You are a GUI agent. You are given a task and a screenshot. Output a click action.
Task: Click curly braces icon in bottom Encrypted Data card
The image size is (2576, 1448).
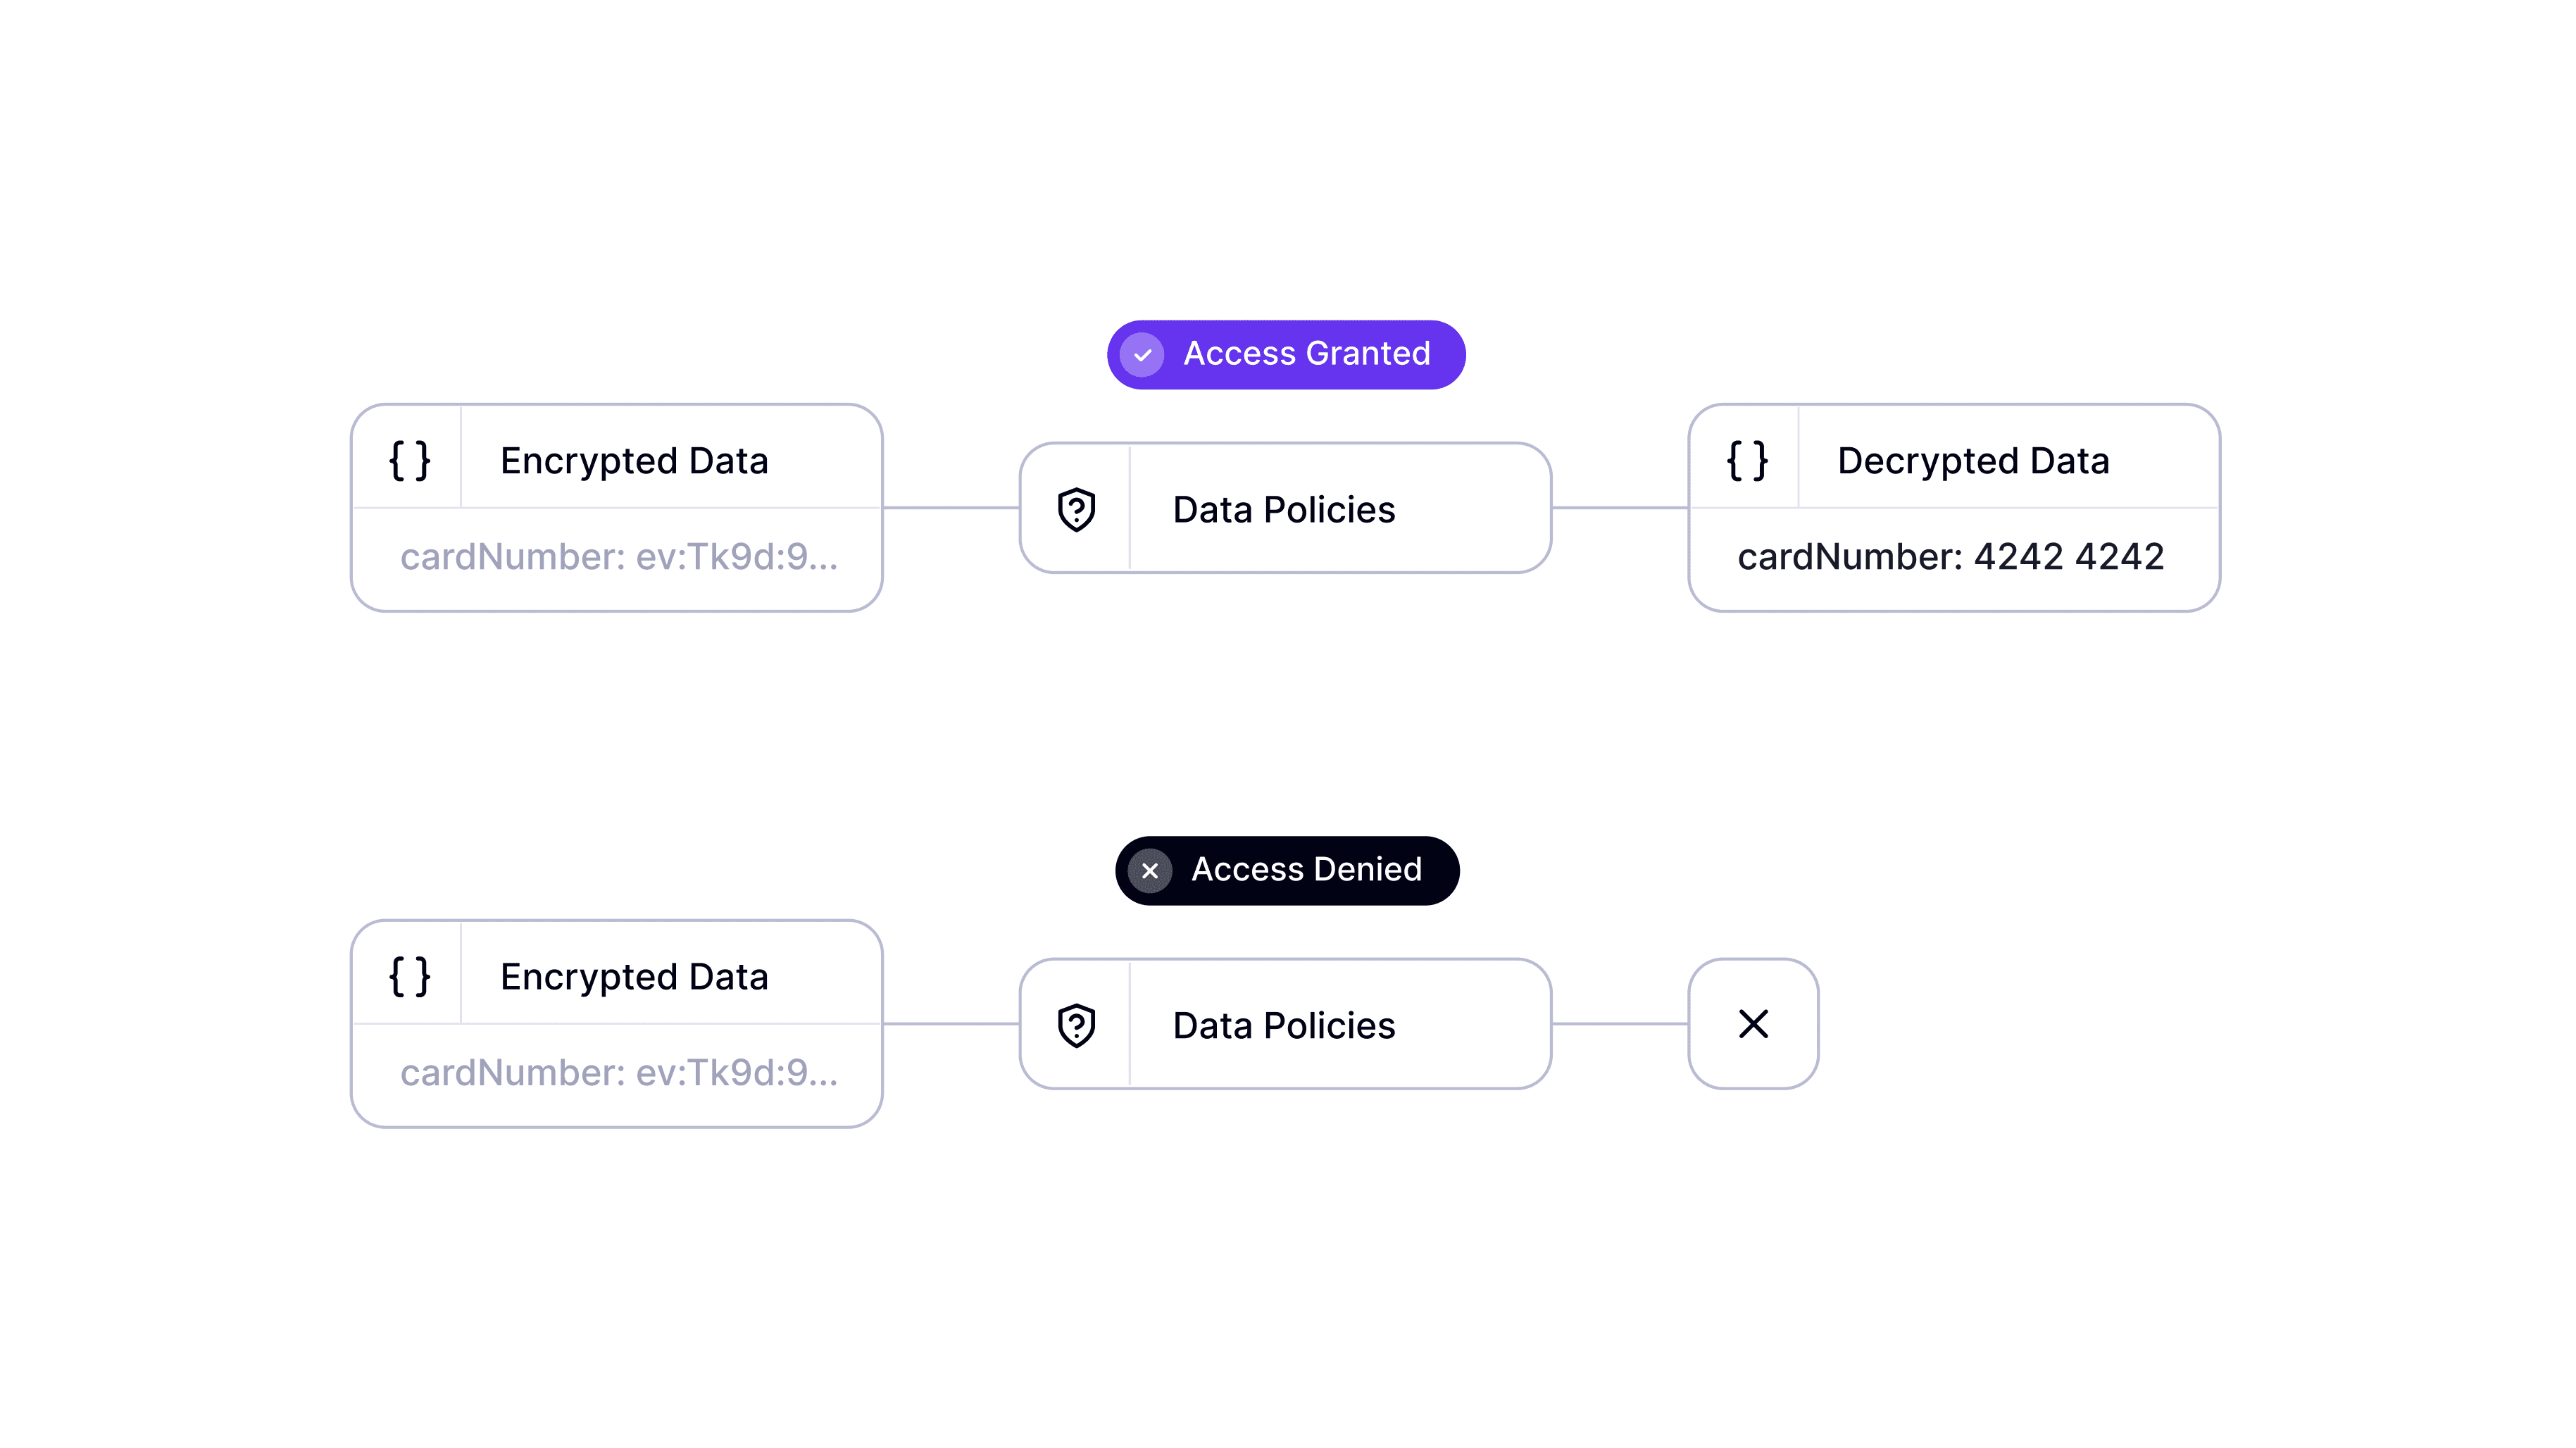pyautogui.click(x=409, y=977)
